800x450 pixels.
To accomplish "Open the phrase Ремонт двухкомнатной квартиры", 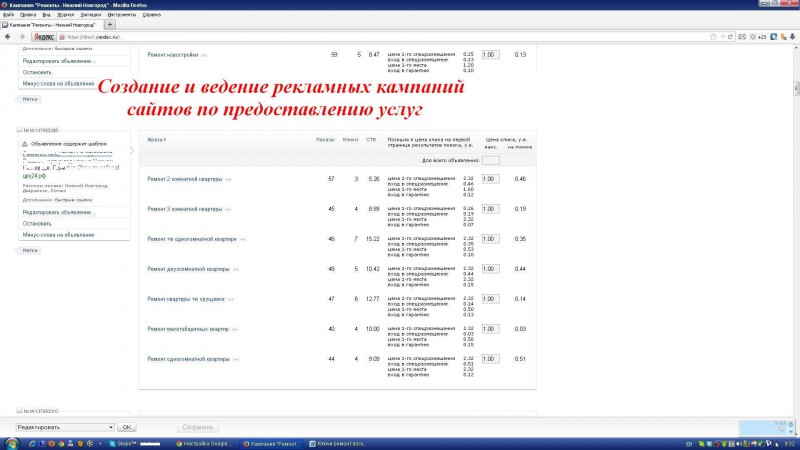I will 188,269.
